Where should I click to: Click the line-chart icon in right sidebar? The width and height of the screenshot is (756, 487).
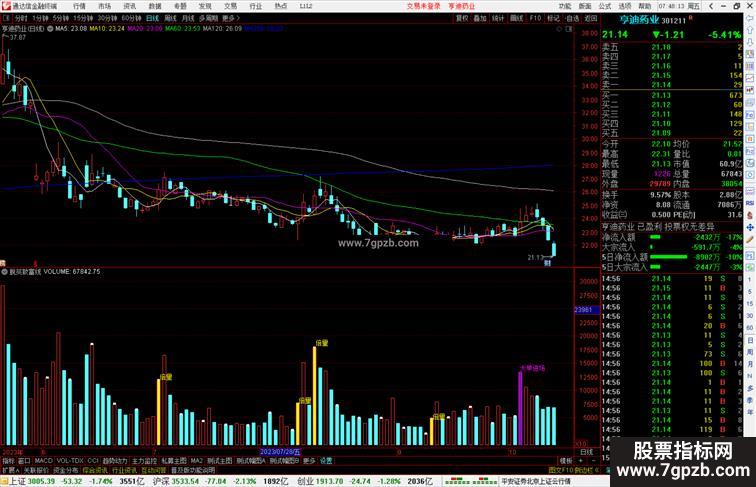[x=750, y=78]
